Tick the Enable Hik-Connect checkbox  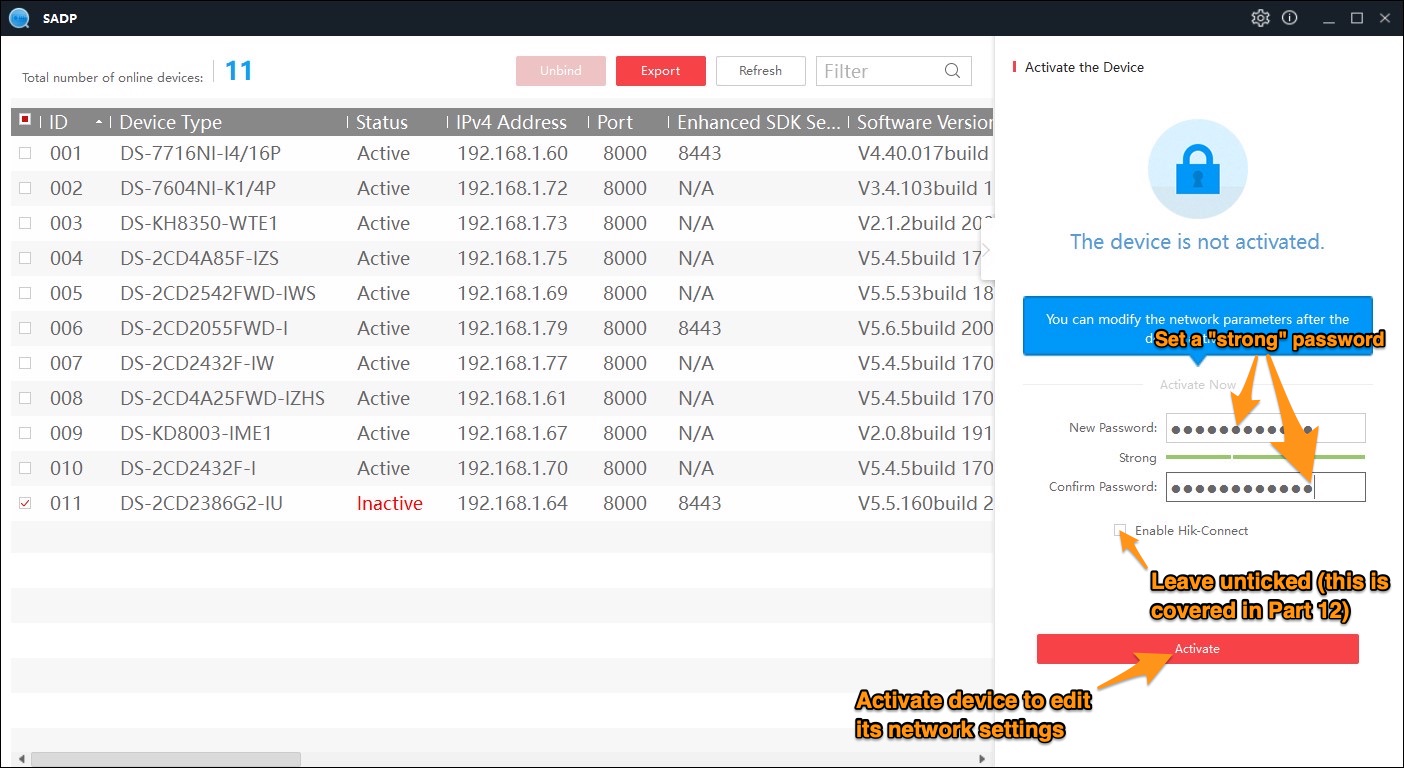tap(1120, 531)
